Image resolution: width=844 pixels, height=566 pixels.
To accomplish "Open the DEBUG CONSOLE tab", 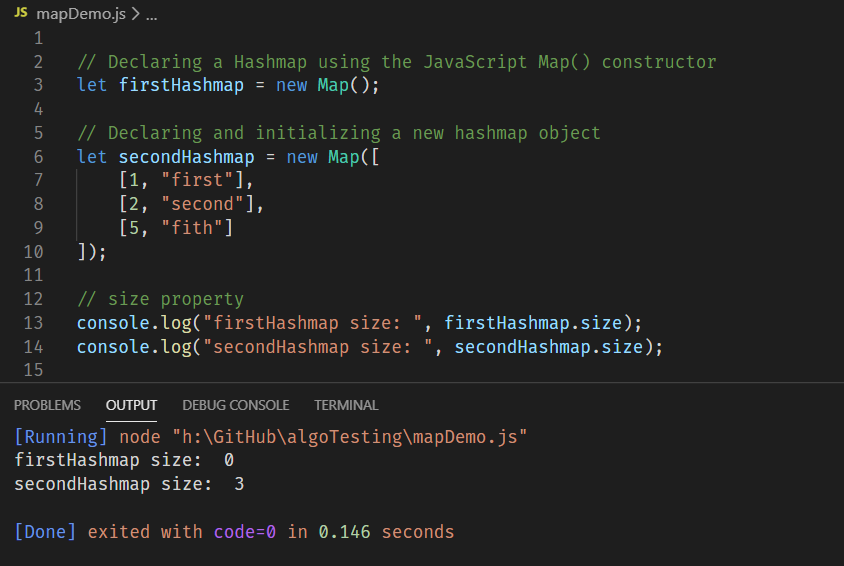I will (x=236, y=405).
